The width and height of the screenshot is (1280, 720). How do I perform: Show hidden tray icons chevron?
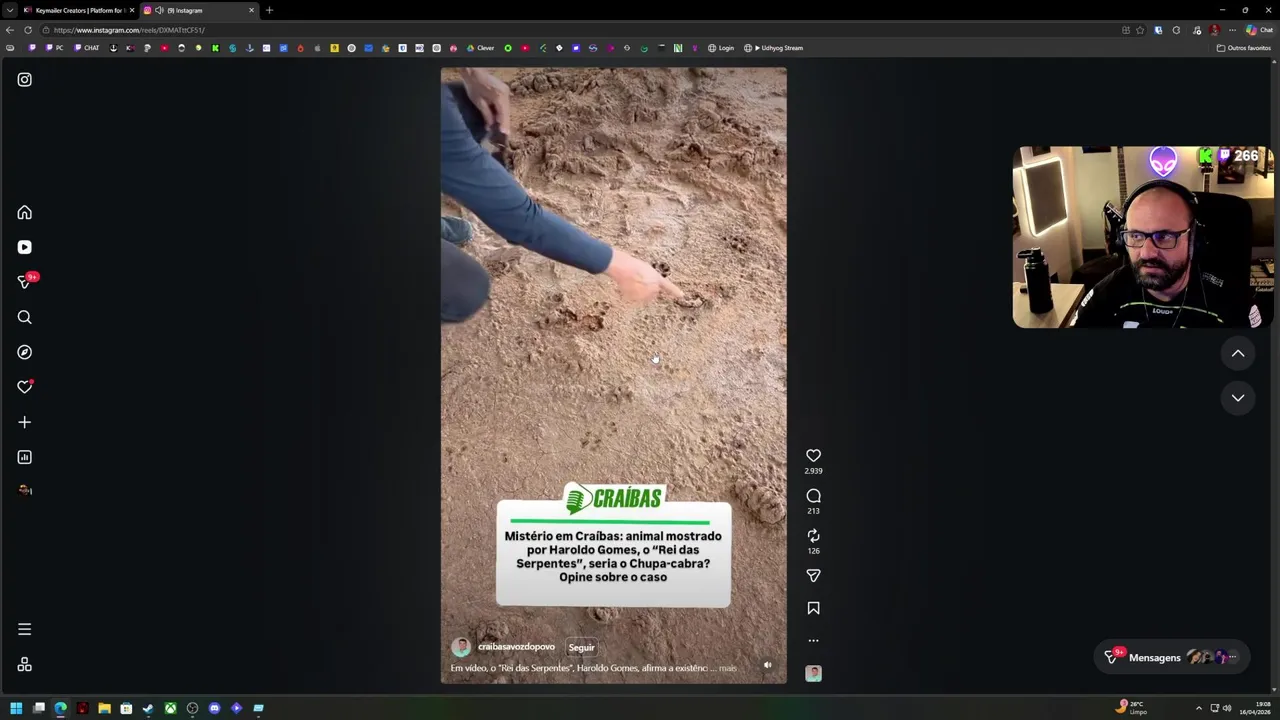pyautogui.click(x=1198, y=708)
